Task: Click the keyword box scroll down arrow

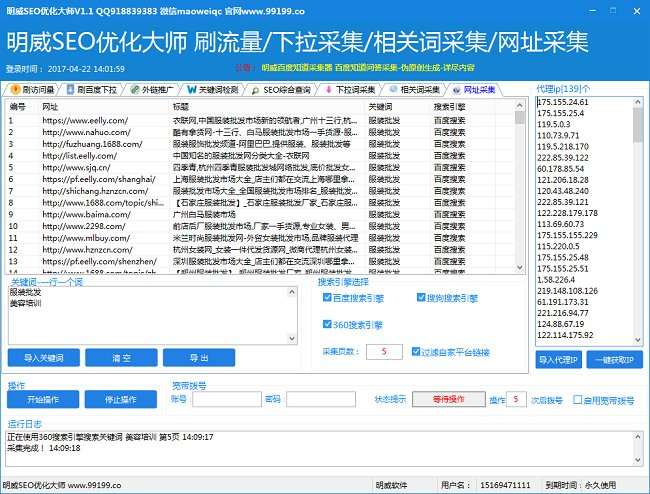Action: pos(292,338)
